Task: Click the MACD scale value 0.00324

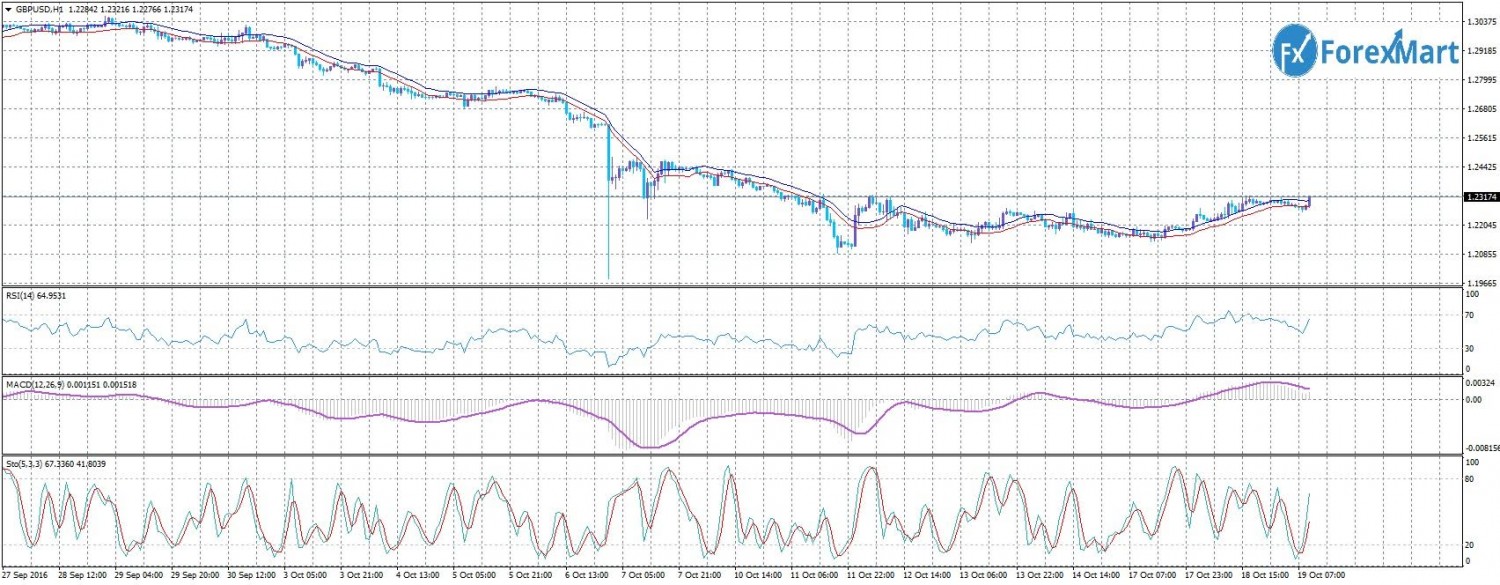Action: 1479,384
